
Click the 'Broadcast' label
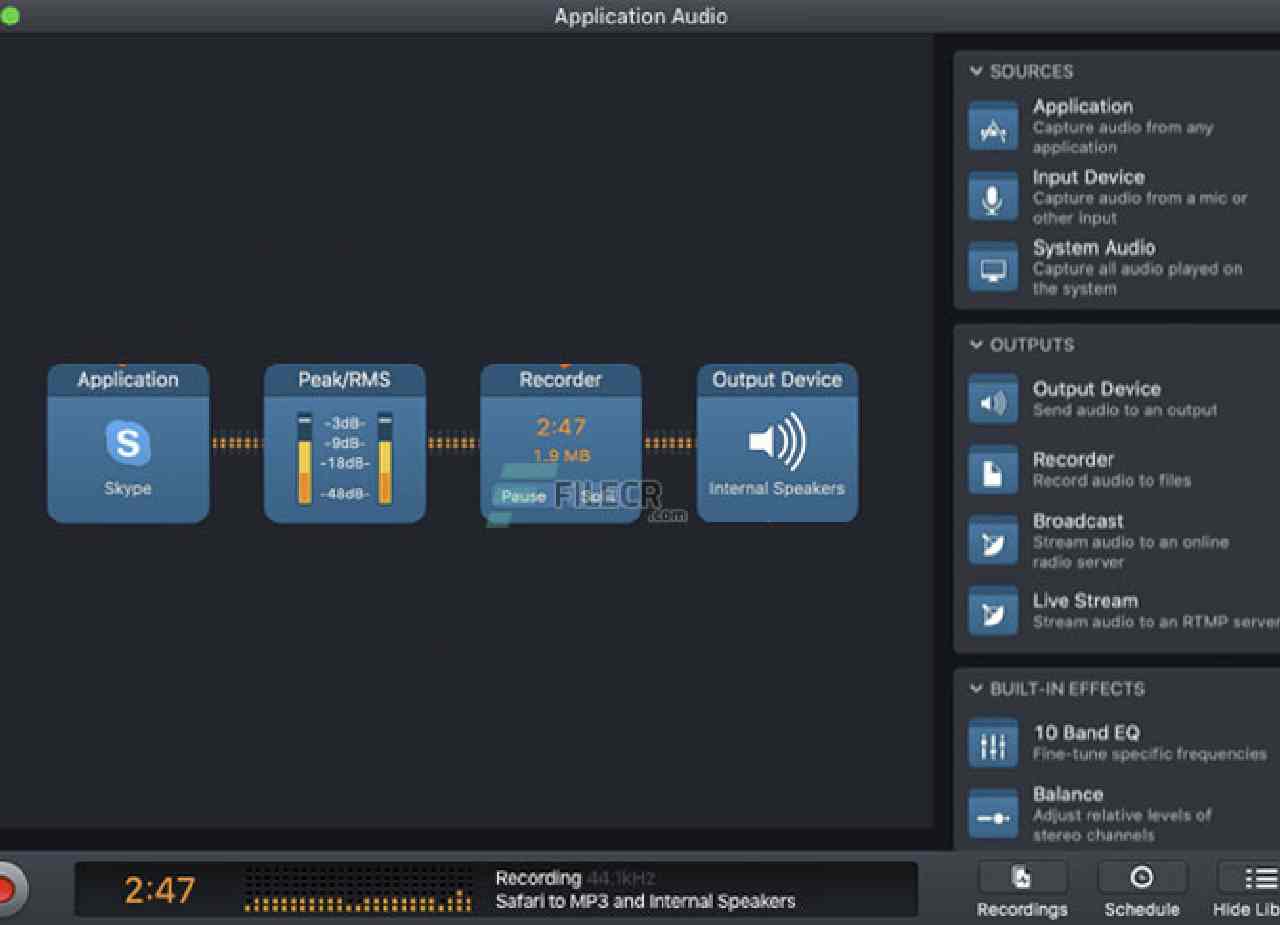tap(1078, 521)
